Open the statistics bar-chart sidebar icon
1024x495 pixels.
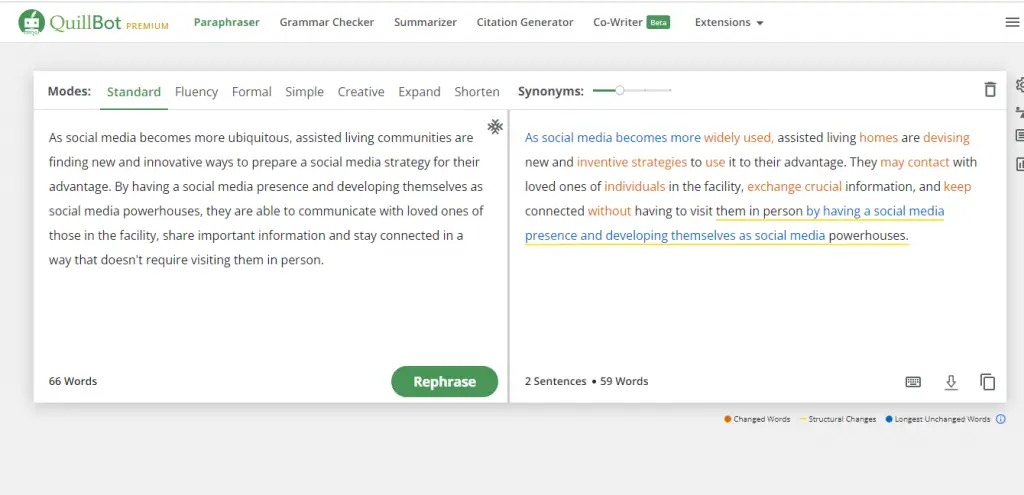[x=1019, y=163]
